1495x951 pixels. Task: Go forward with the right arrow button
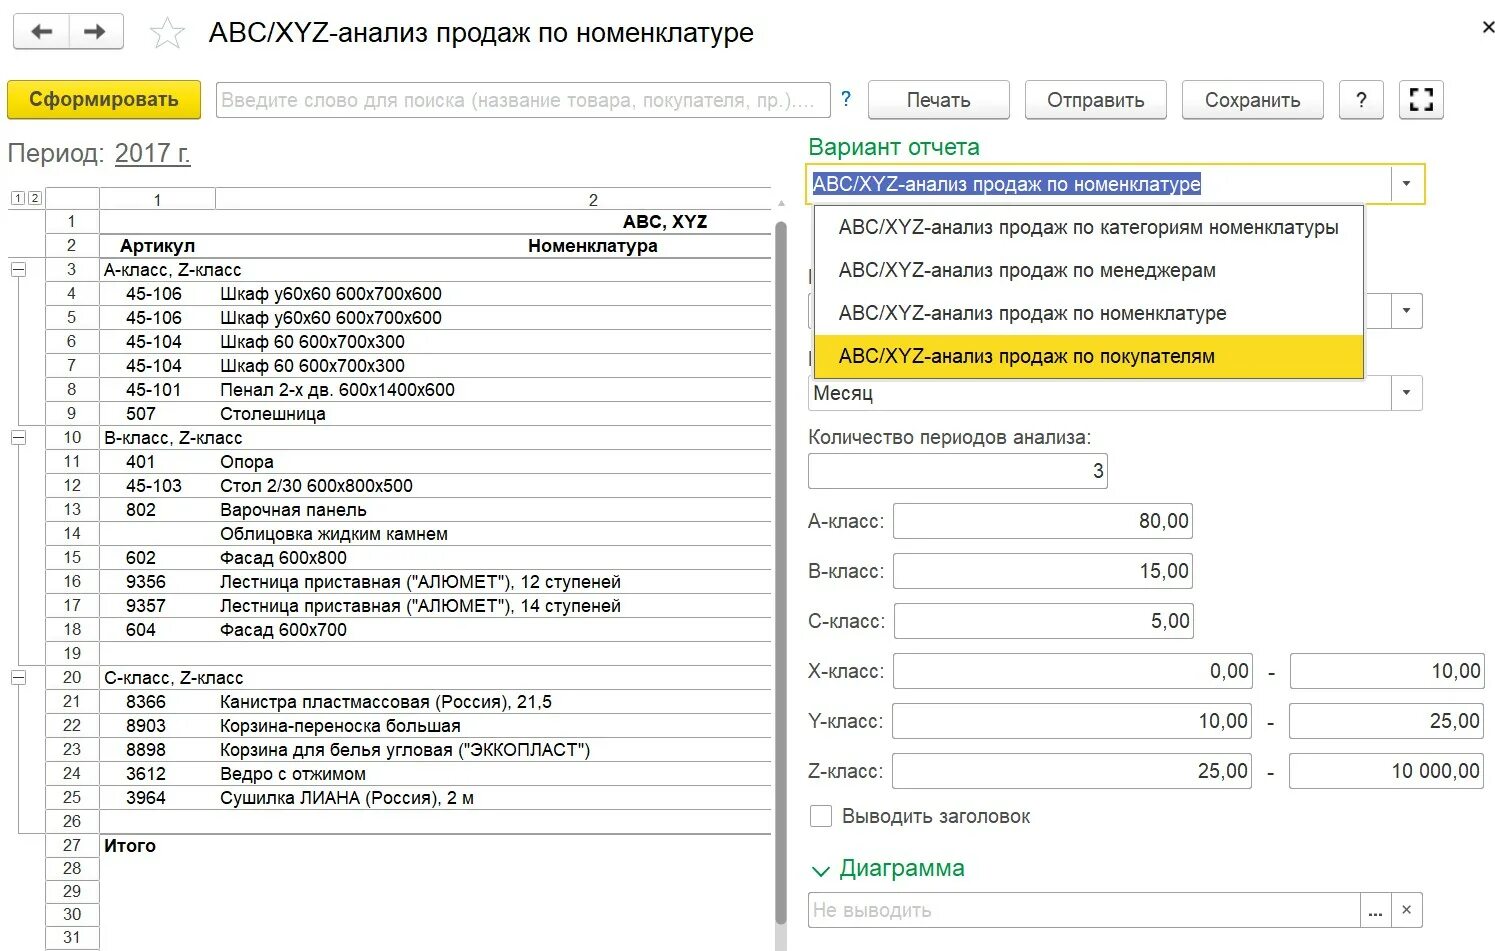click(x=96, y=31)
